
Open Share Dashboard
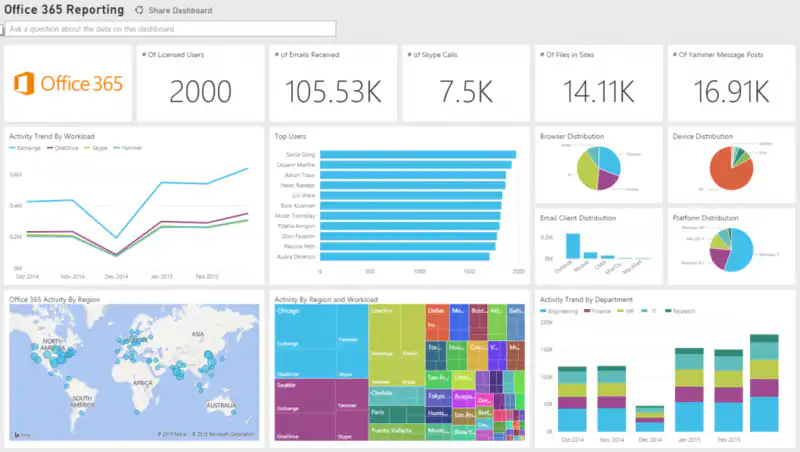pyautogui.click(x=180, y=10)
